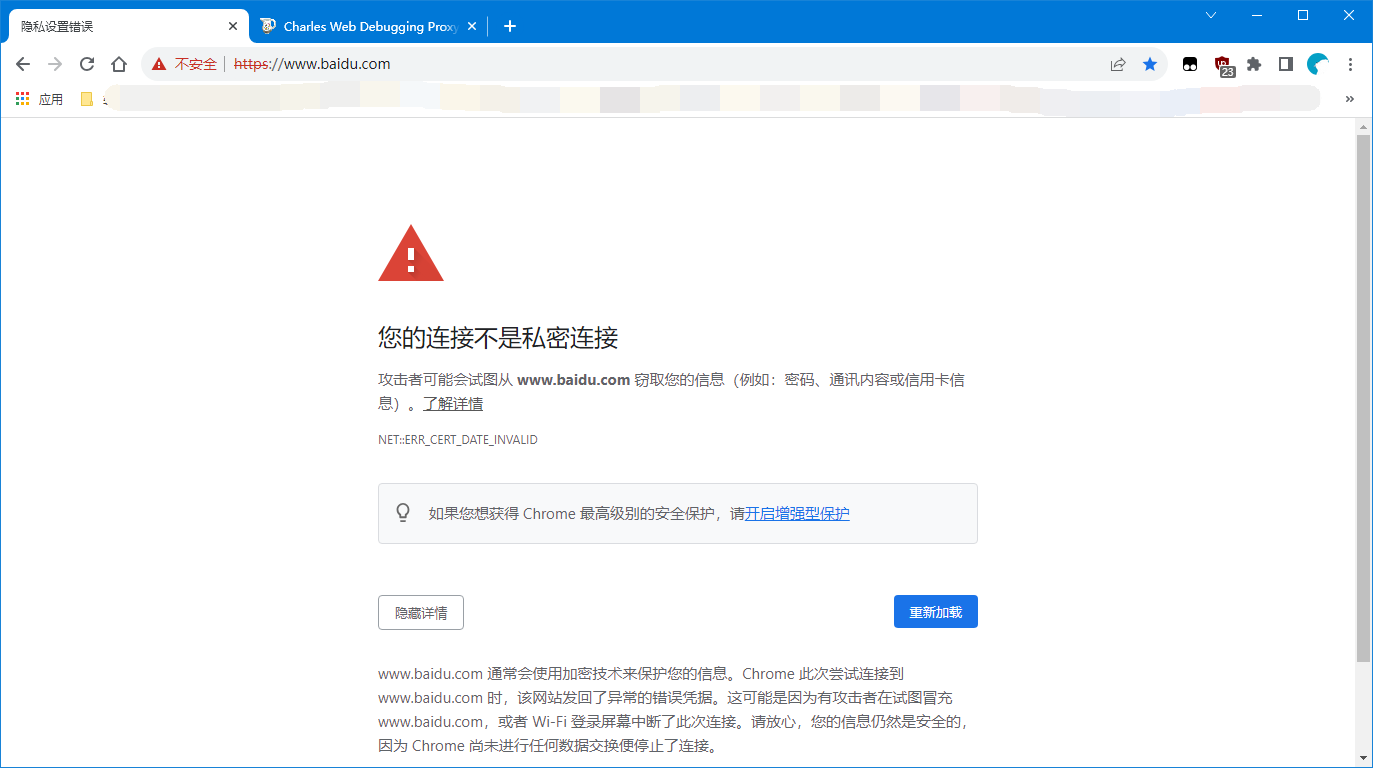Click the blue bookmark star

pos(1150,64)
